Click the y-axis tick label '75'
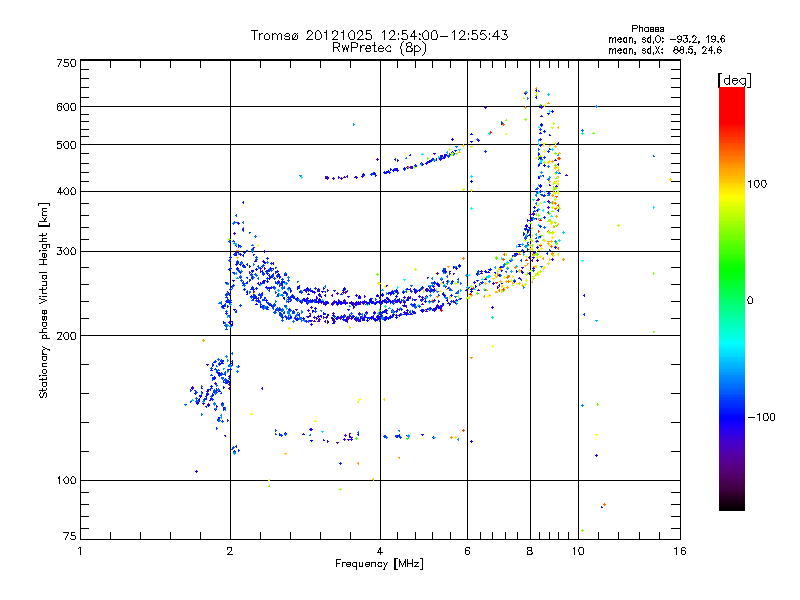The width and height of the screenshot is (800, 600). [70, 536]
